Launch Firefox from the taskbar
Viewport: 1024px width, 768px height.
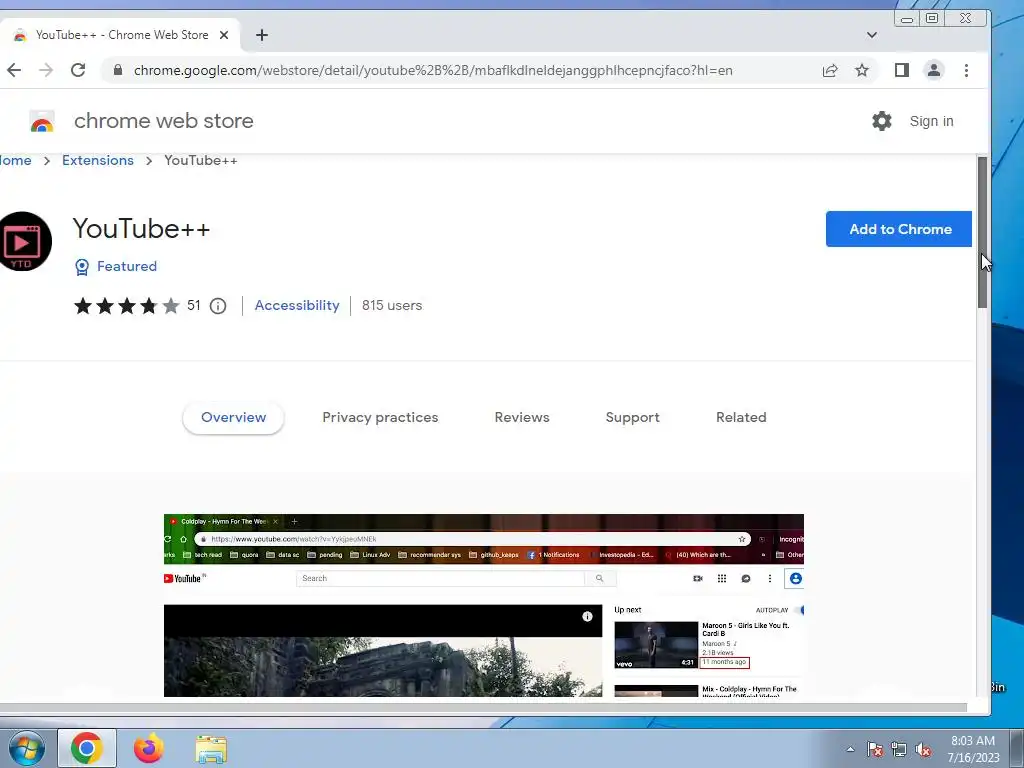click(149, 748)
